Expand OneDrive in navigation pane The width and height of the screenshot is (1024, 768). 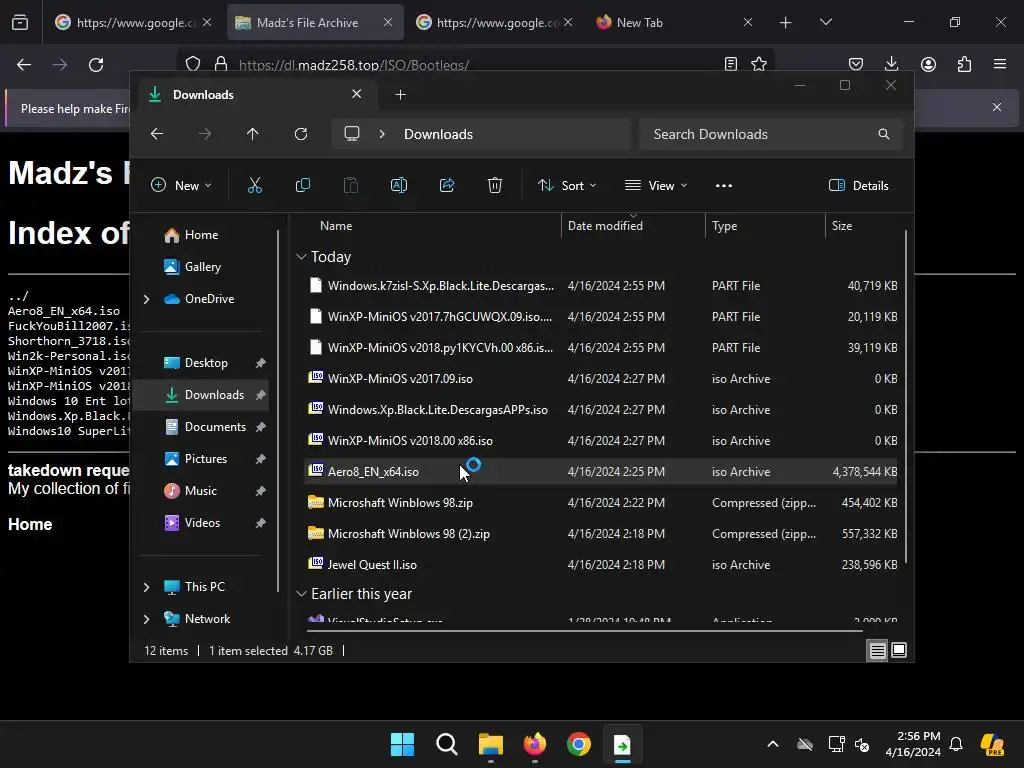coord(146,299)
